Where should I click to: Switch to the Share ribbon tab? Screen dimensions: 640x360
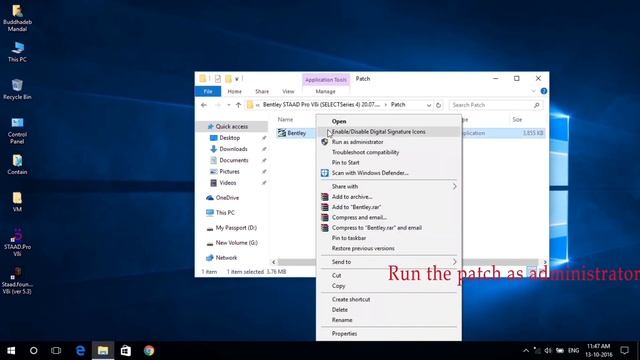pyautogui.click(x=262, y=91)
